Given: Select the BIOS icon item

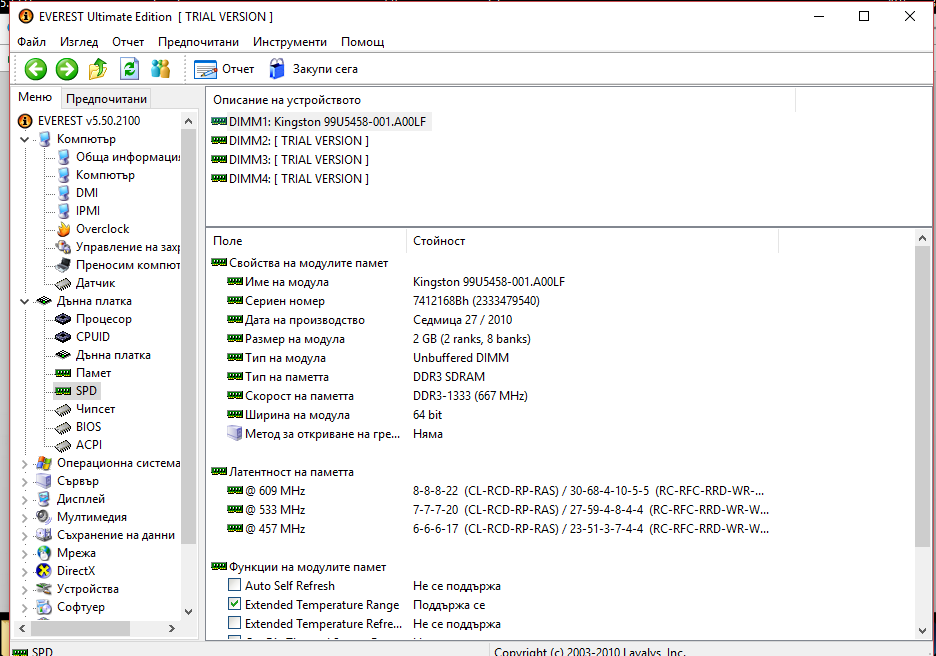Looking at the screenshot, I should pyautogui.click(x=63, y=427).
